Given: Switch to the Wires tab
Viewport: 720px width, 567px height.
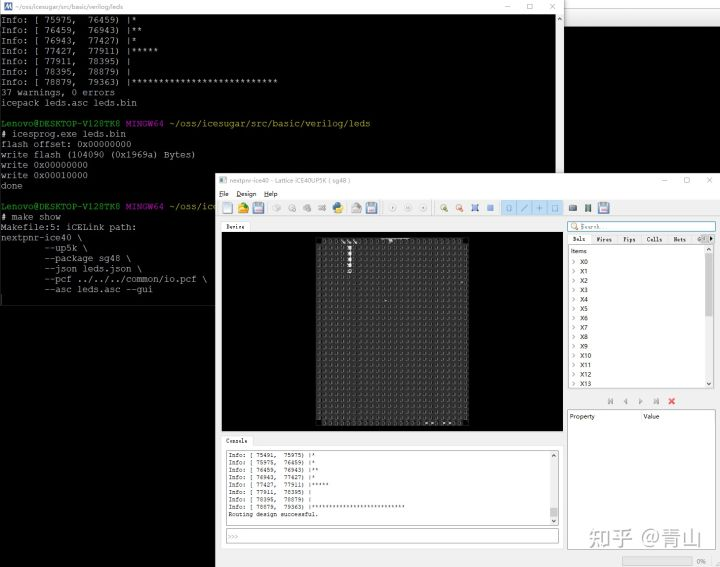Looking at the screenshot, I should click(x=604, y=240).
